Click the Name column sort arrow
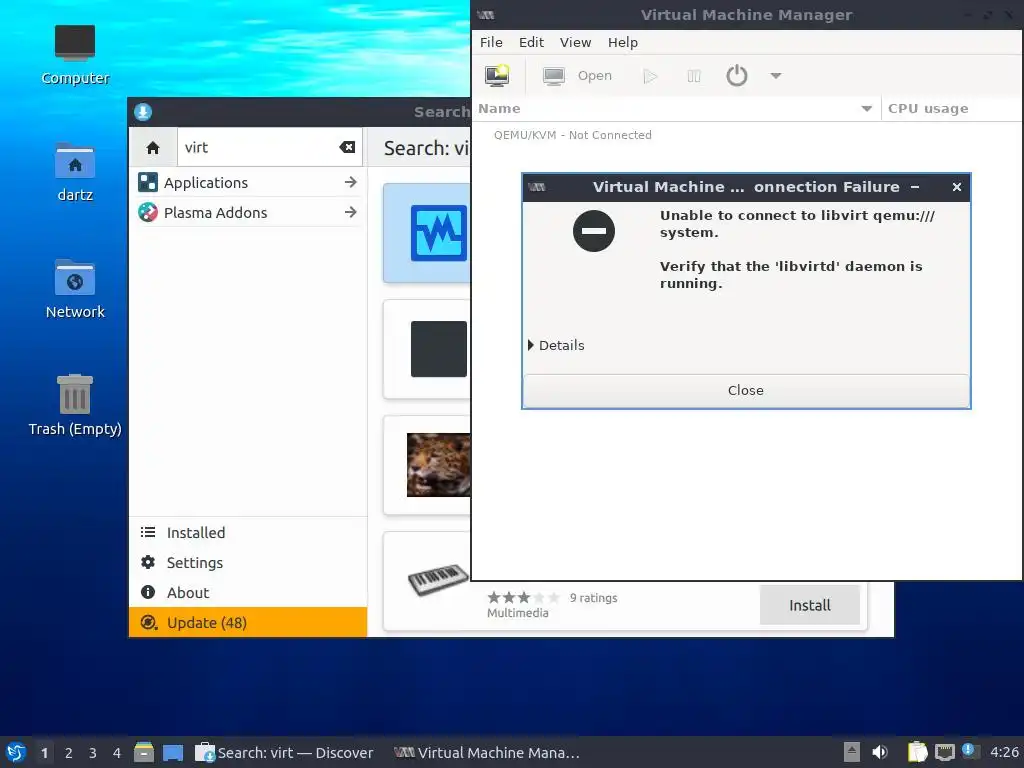The height and width of the screenshot is (768, 1024). 867,109
